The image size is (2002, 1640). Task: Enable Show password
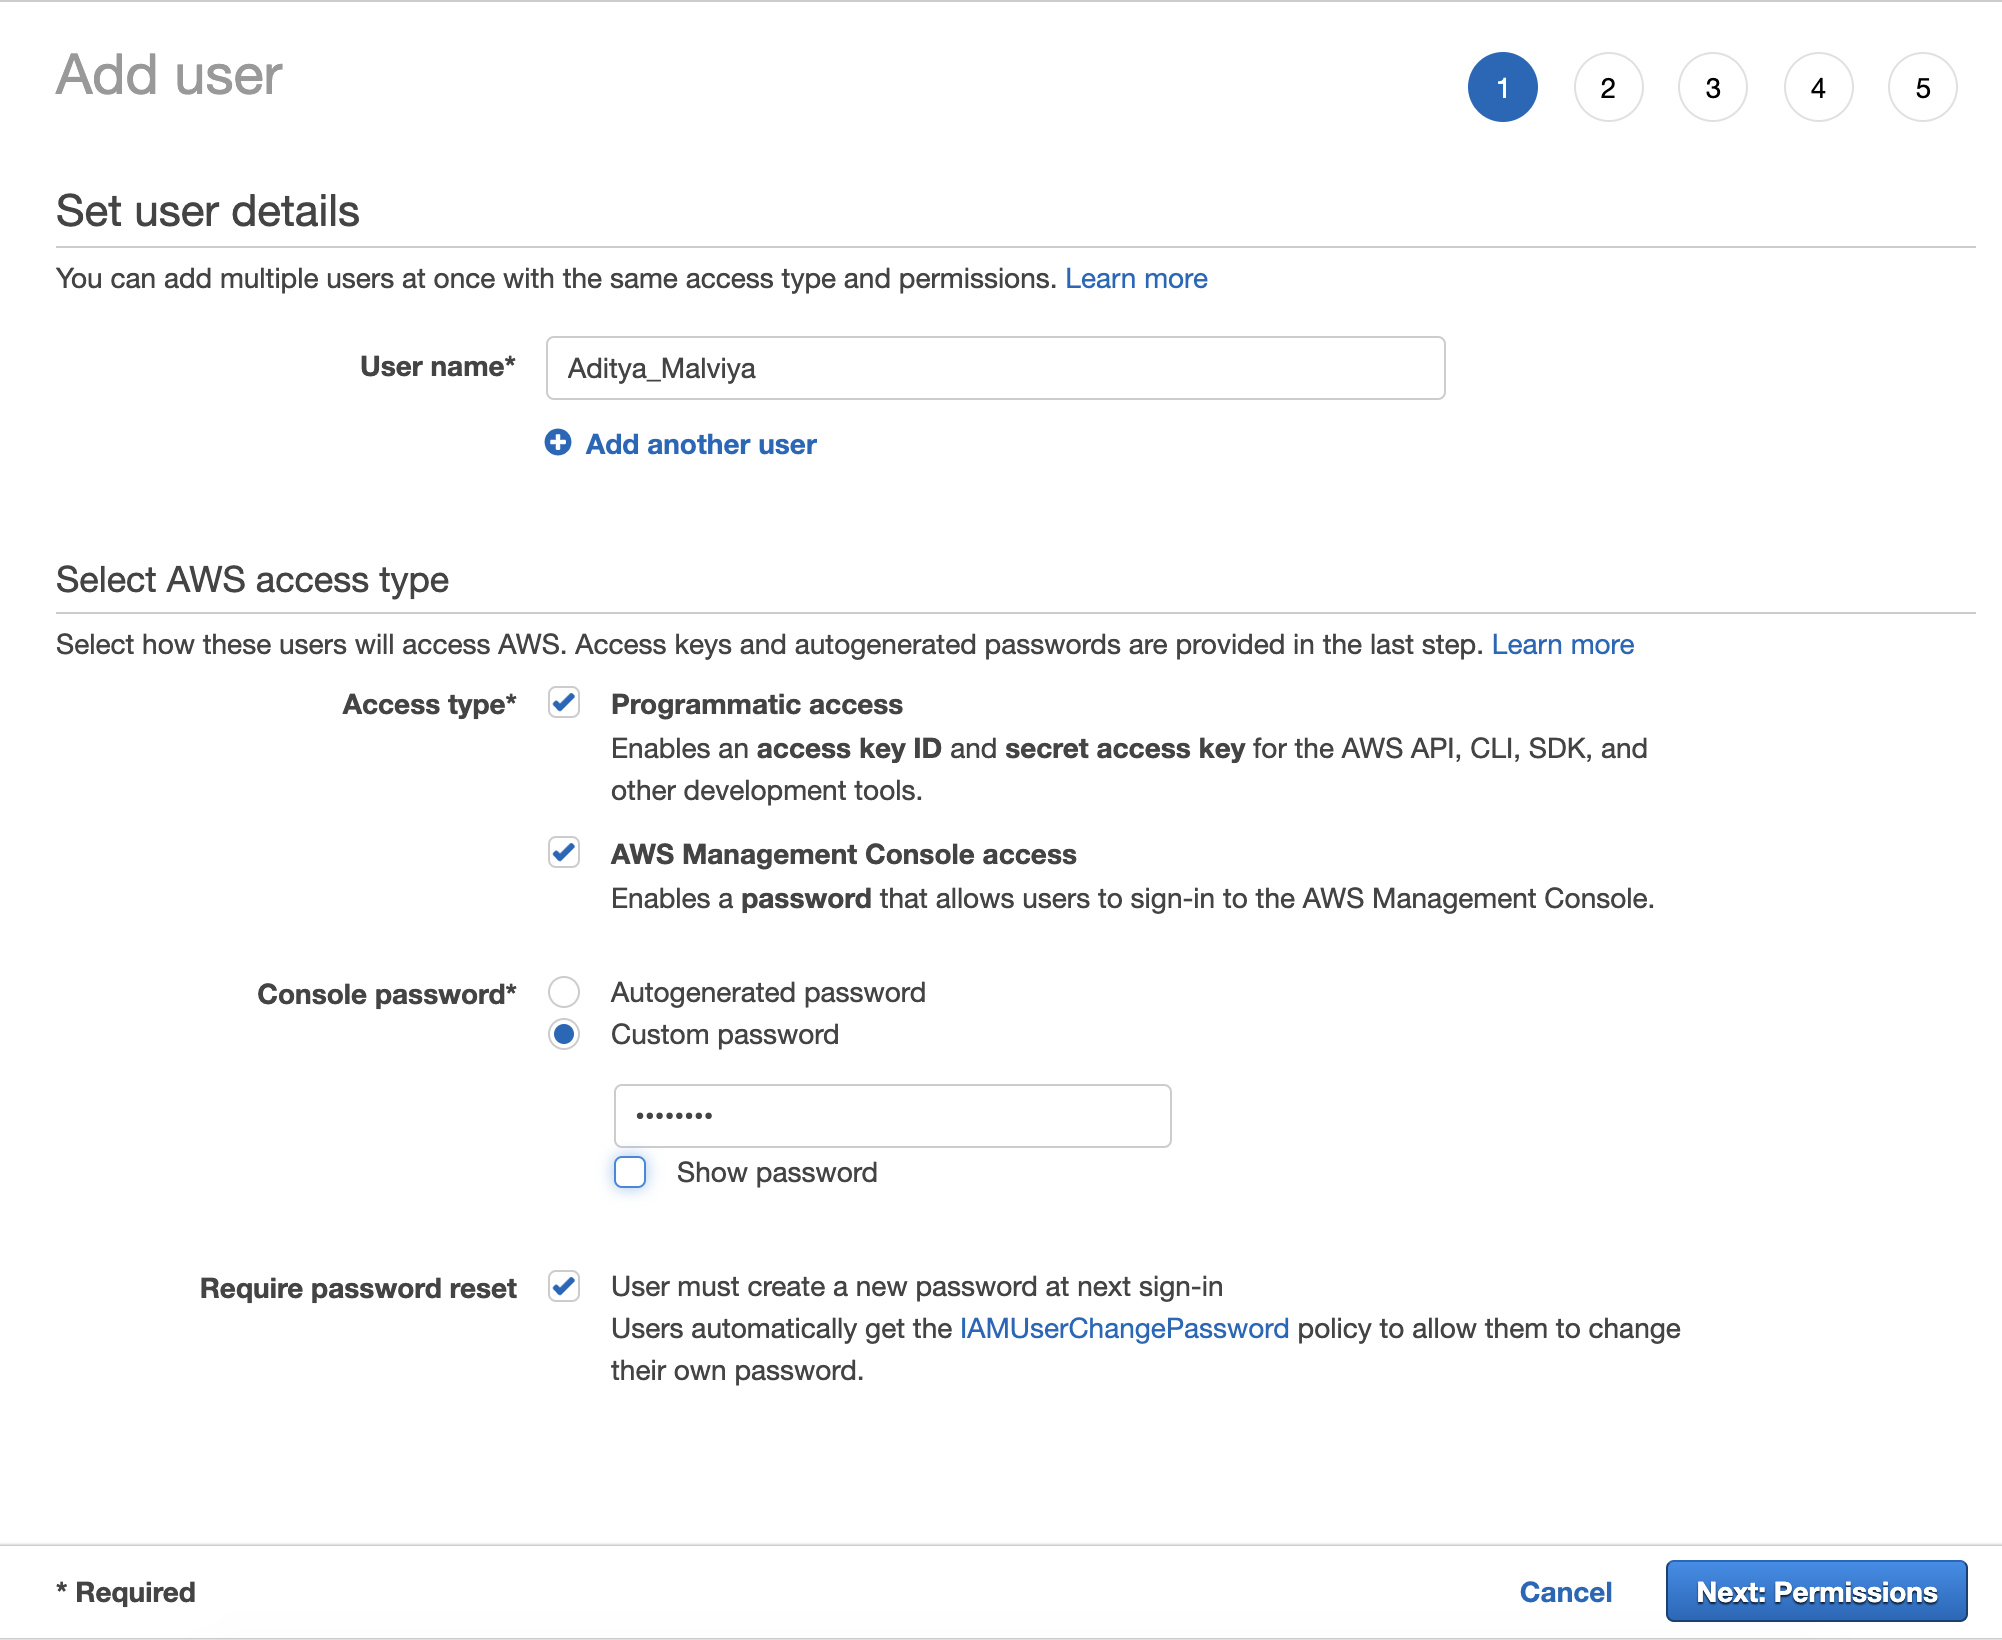[x=630, y=1172]
